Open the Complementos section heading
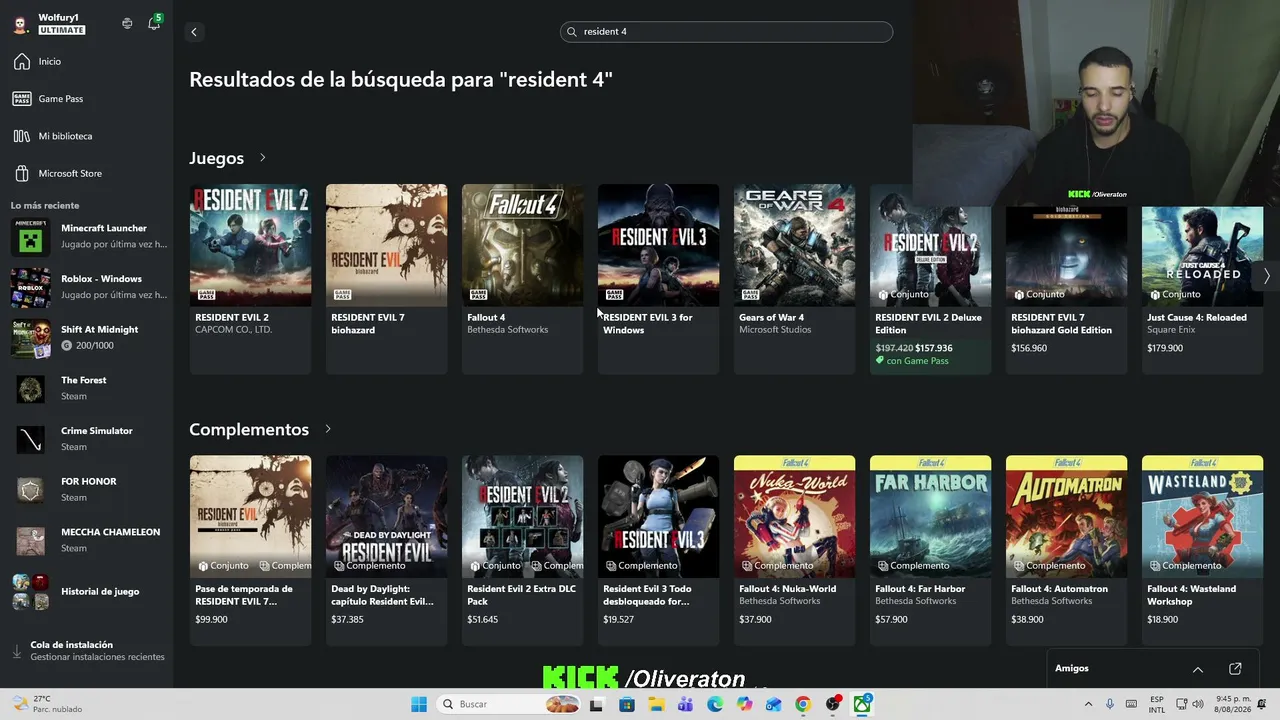The width and height of the screenshot is (1280, 720). [249, 429]
